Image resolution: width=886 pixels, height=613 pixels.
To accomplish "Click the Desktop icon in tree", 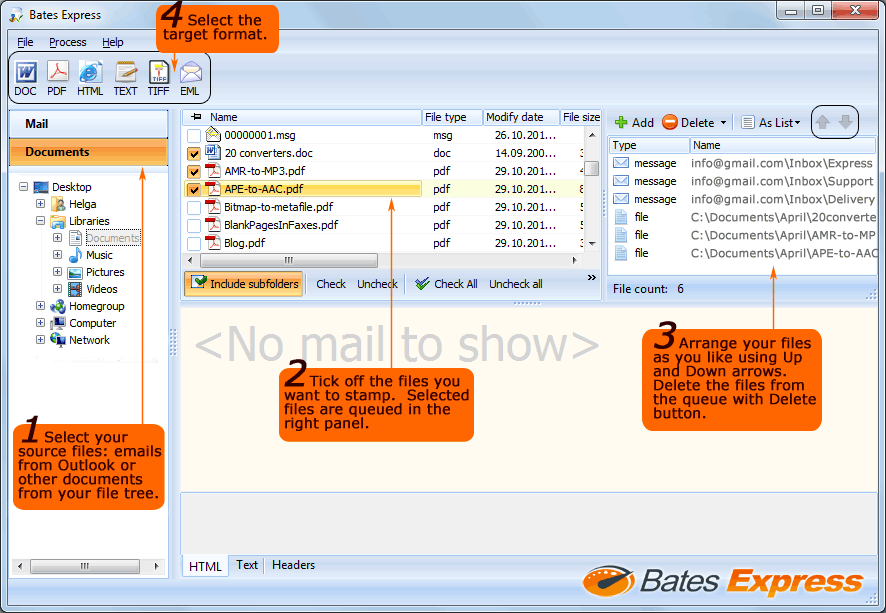I will tap(41, 187).
